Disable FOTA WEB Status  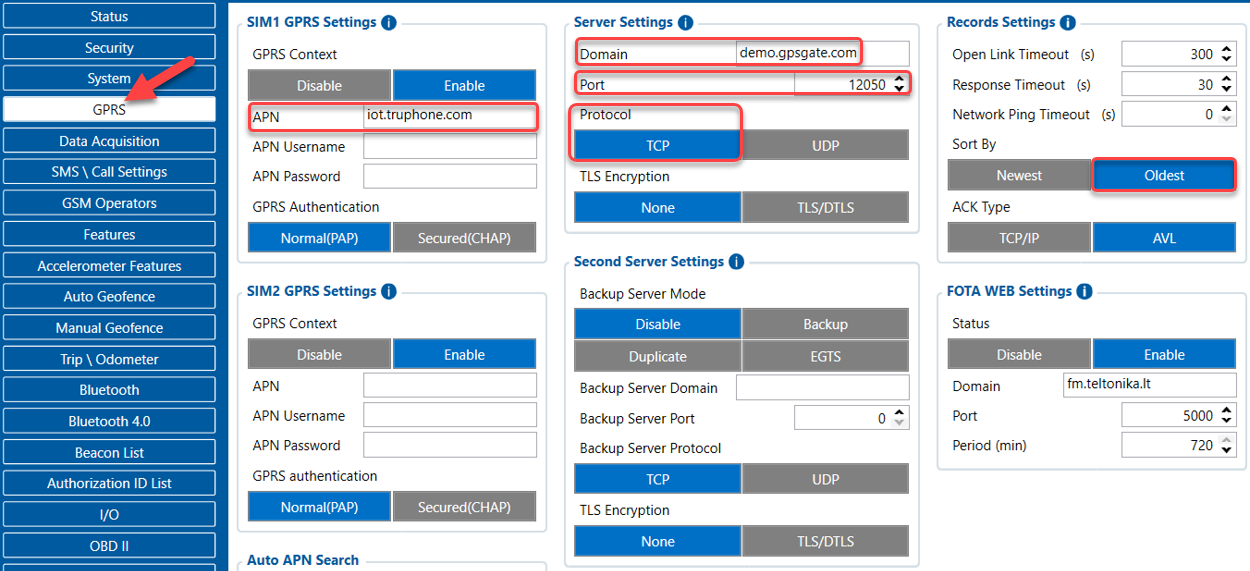[1019, 354]
